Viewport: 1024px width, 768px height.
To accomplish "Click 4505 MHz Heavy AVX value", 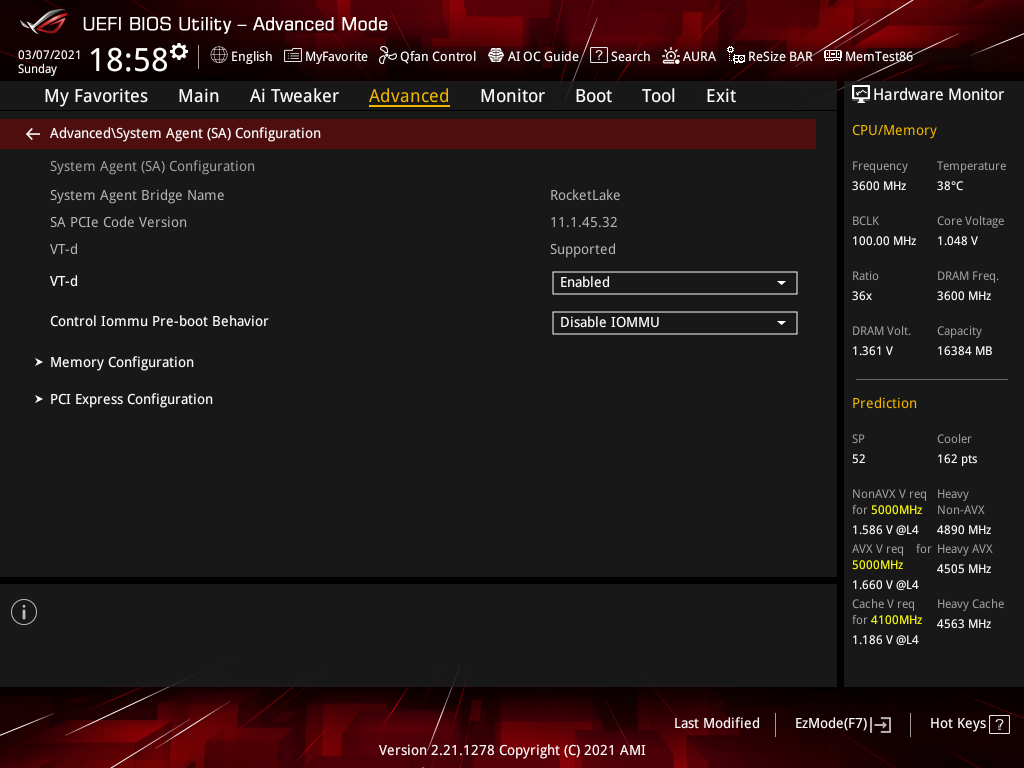I will coord(964,569).
